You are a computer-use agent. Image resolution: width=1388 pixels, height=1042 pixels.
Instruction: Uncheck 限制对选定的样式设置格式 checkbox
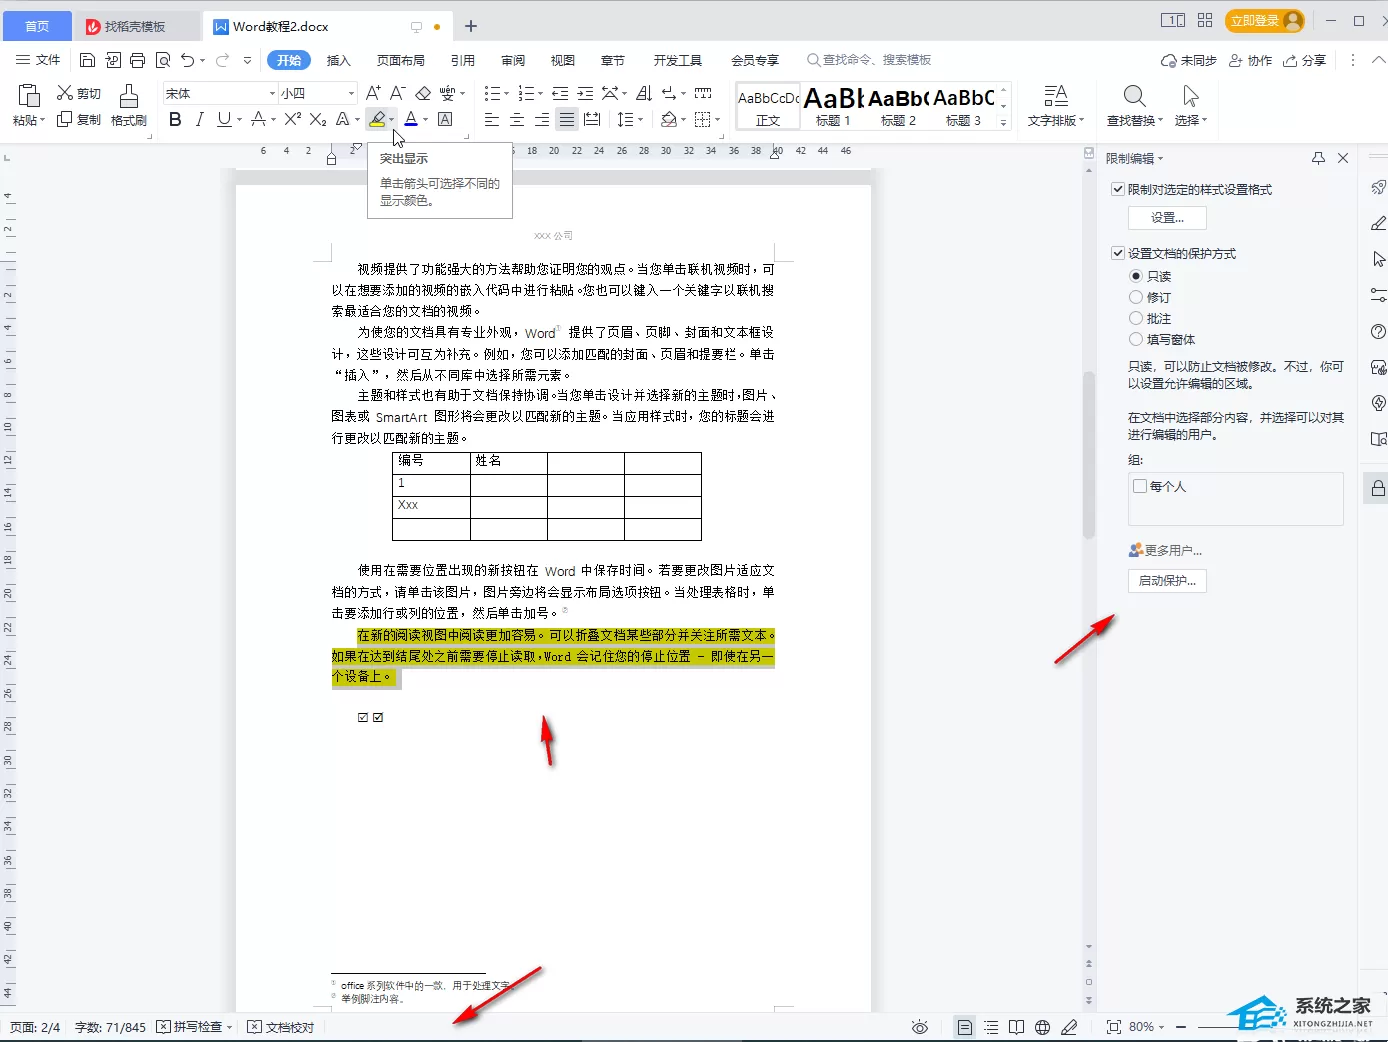click(x=1118, y=189)
